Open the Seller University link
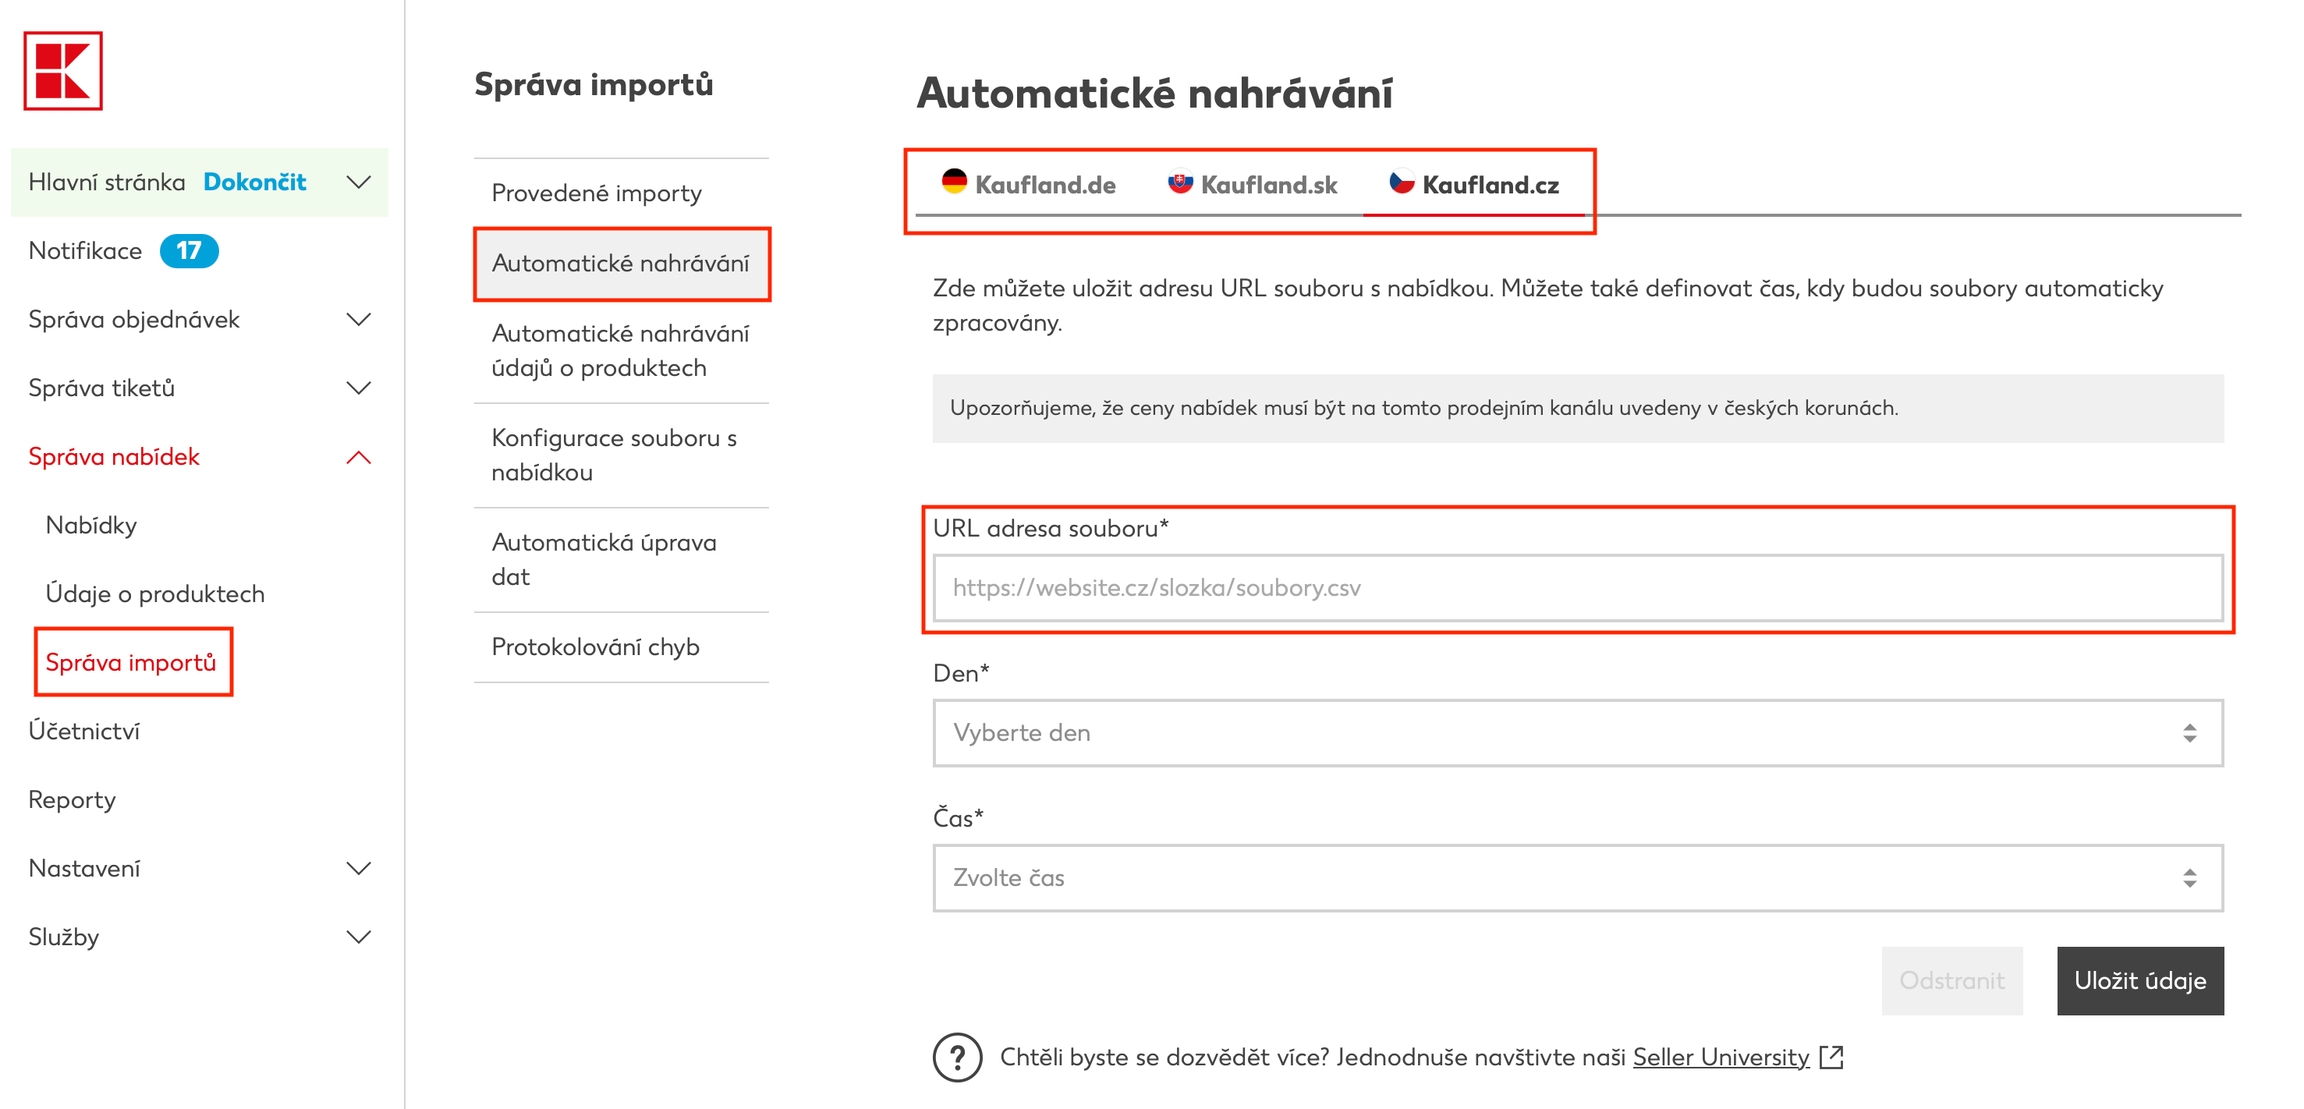Screen dimensions: 2304x1109 [1720, 1057]
